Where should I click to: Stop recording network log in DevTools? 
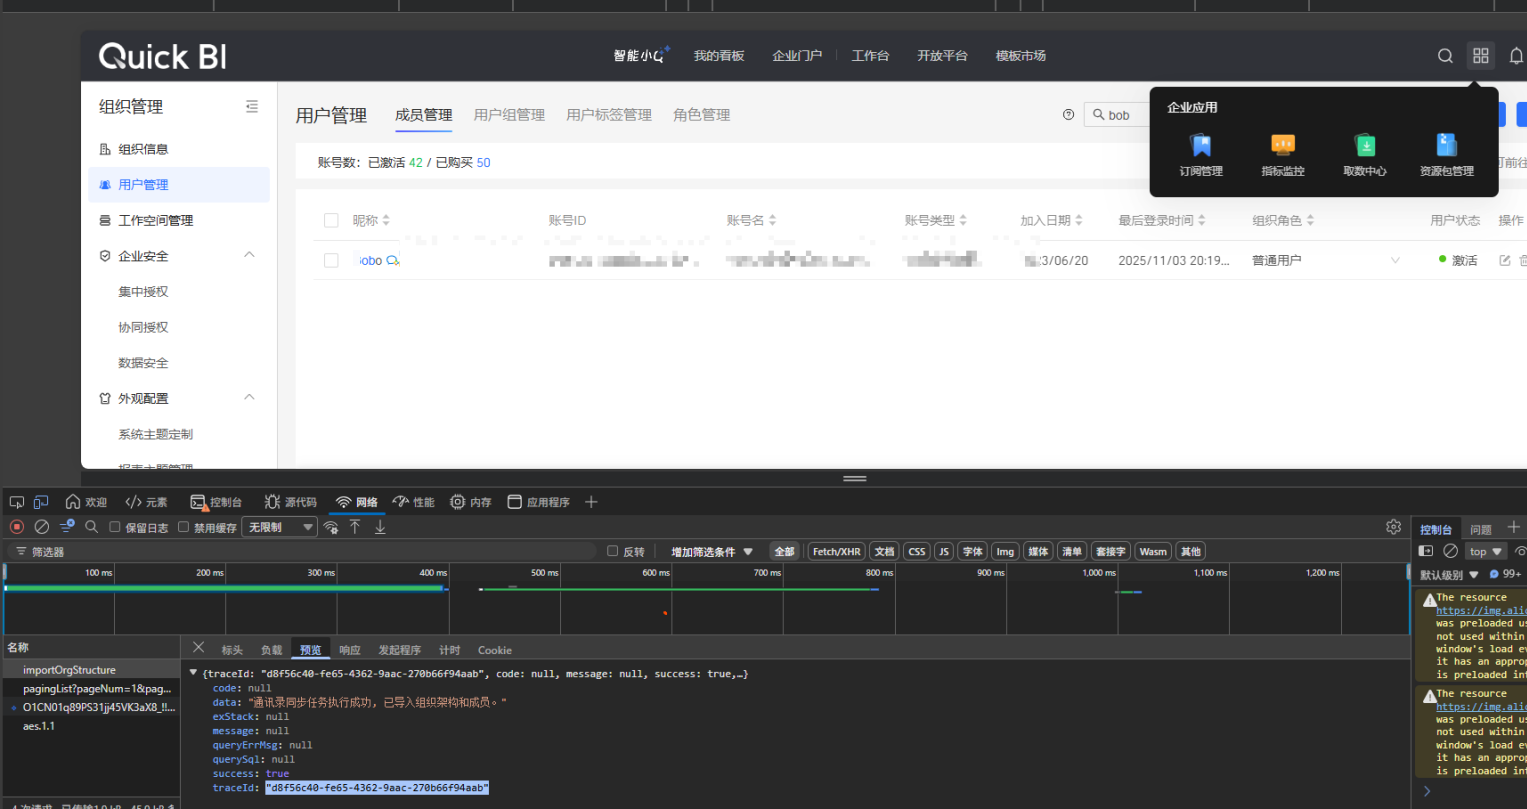pyautogui.click(x=17, y=527)
